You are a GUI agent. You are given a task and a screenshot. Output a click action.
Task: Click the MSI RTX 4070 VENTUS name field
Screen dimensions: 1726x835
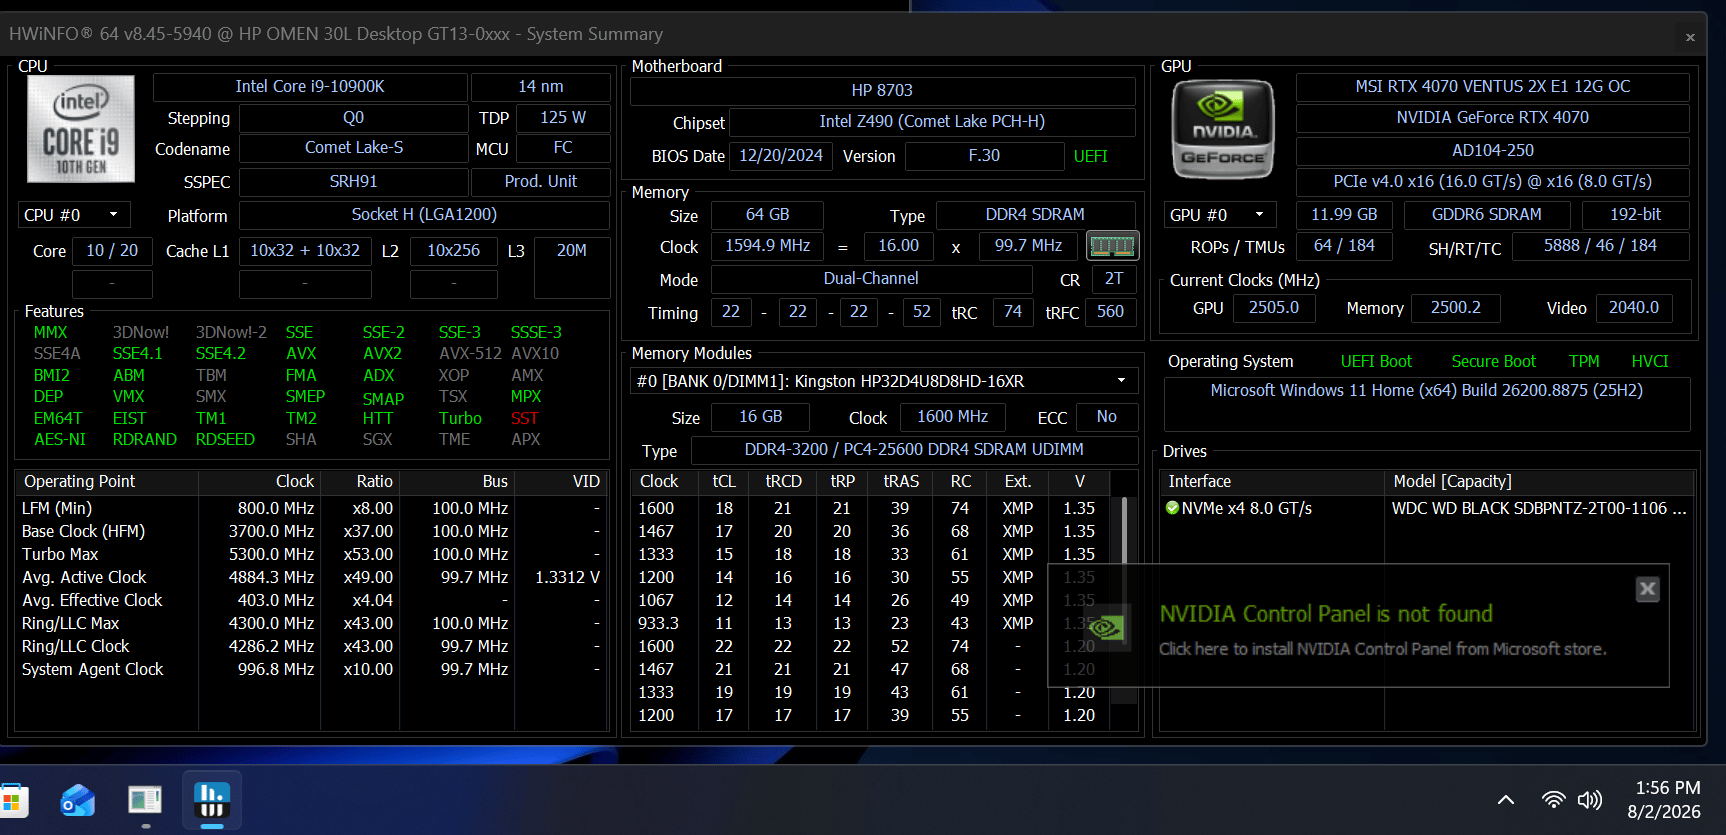tap(1492, 87)
